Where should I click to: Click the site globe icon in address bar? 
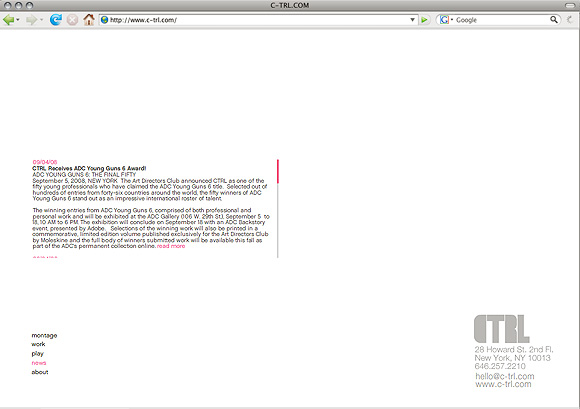click(x=105, y=20)
